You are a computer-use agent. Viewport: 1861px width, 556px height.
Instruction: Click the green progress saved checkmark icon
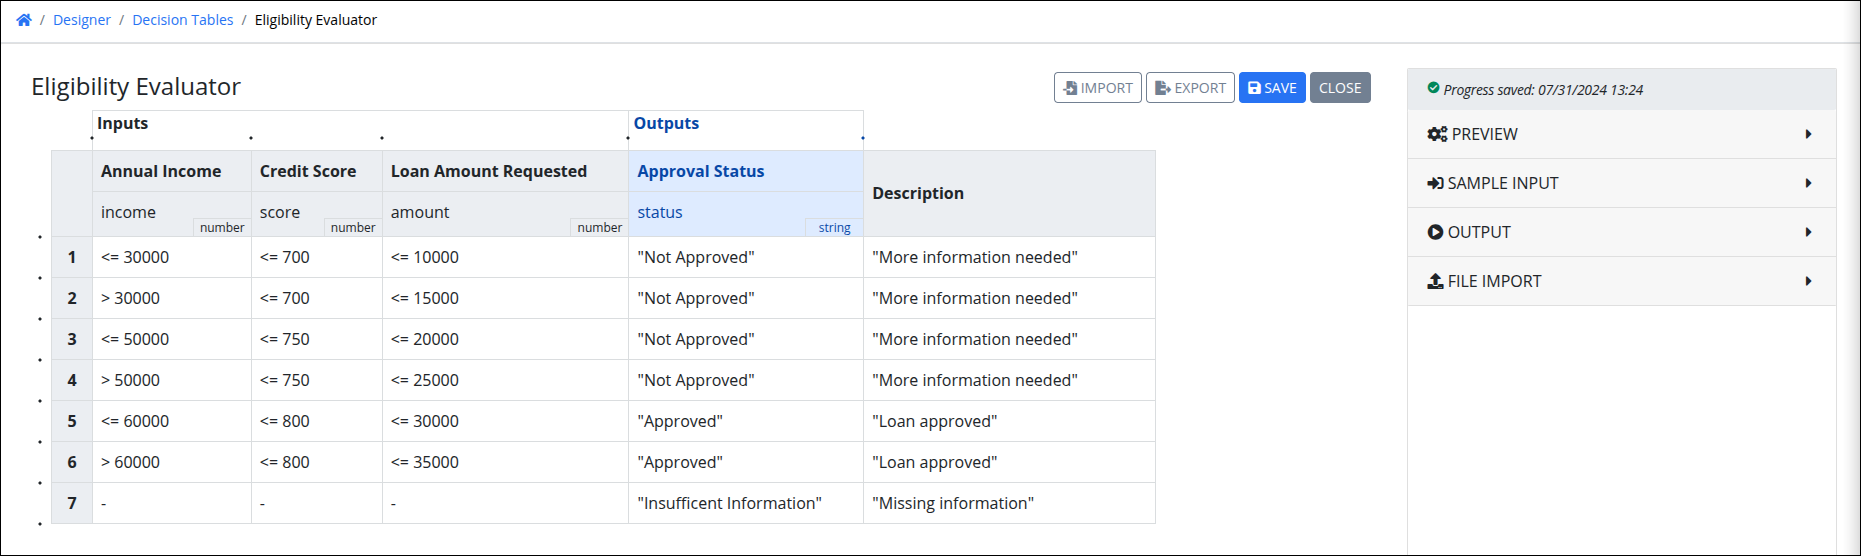(1433, 88)
